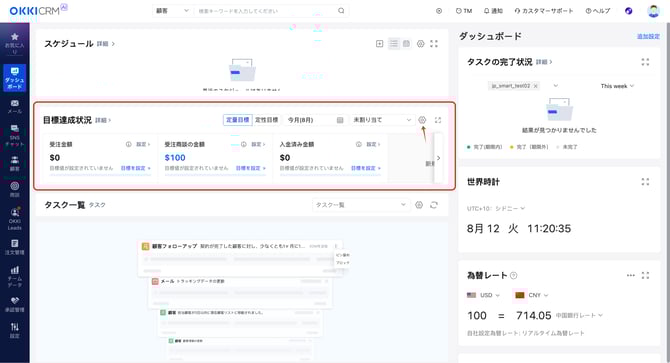Screen dimensions: 670x363
Task: Click 目標を設定 on the 受注商談の金額 card
Action: click(250, 168)
